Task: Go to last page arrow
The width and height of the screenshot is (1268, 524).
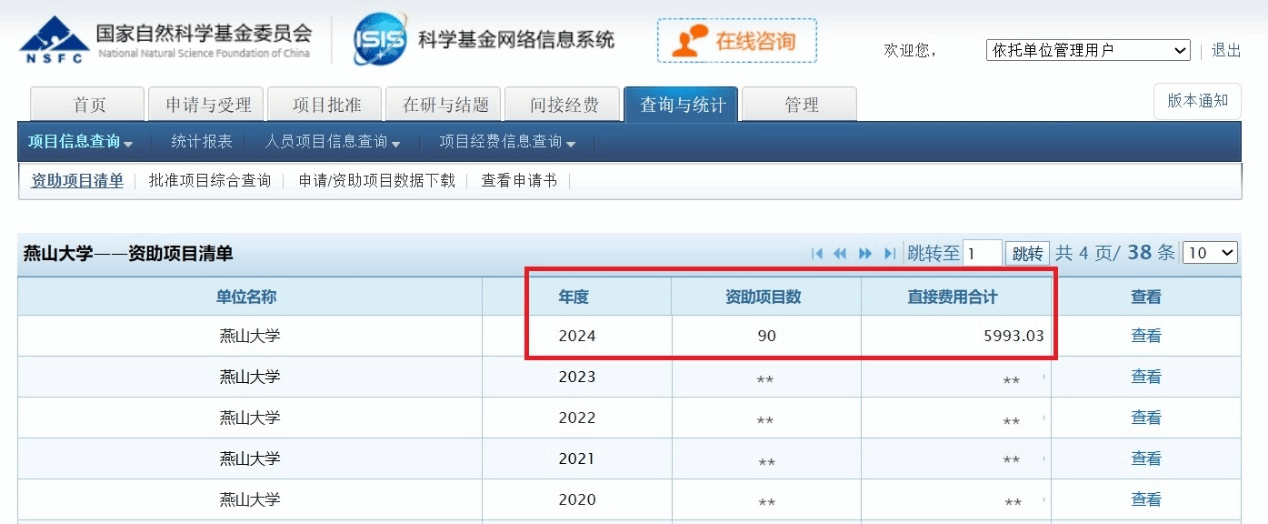Action: click(889, 254)
